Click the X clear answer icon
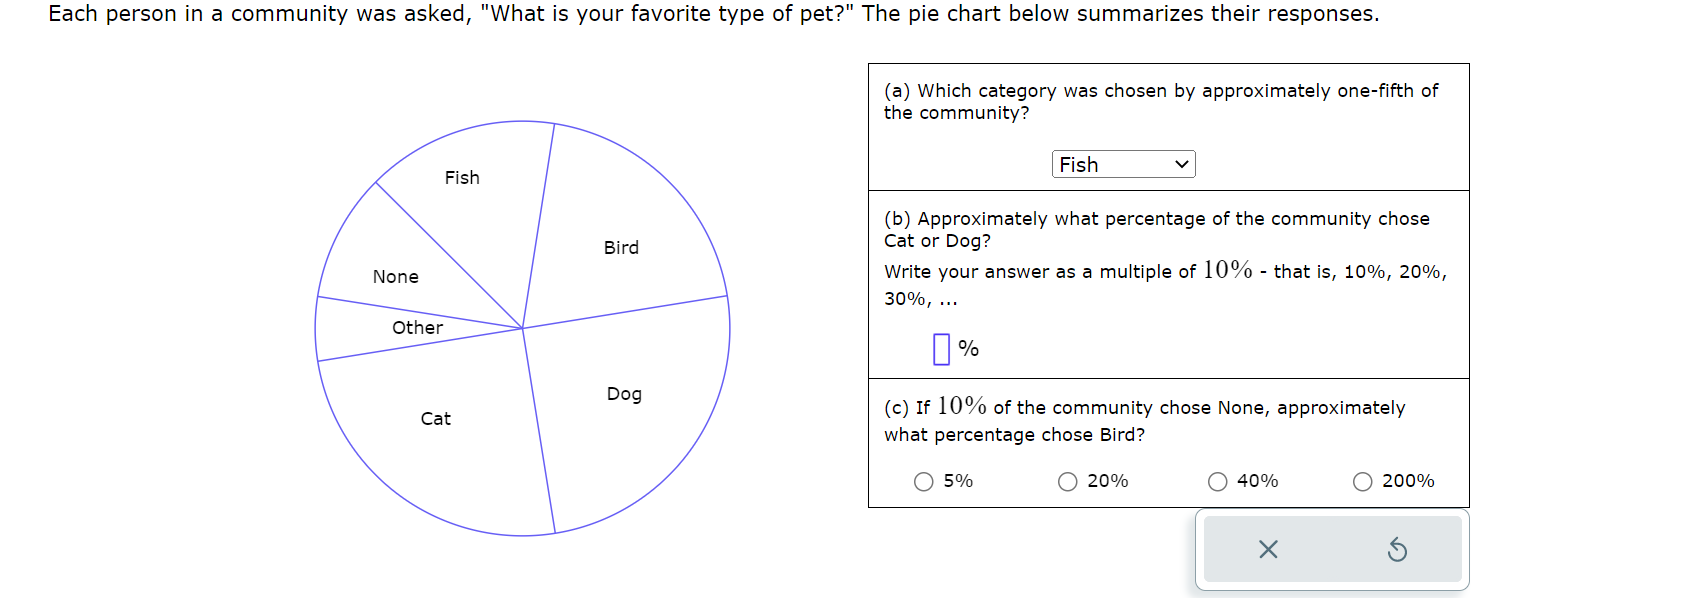Screen dimensions: 1686x598 1268,549
